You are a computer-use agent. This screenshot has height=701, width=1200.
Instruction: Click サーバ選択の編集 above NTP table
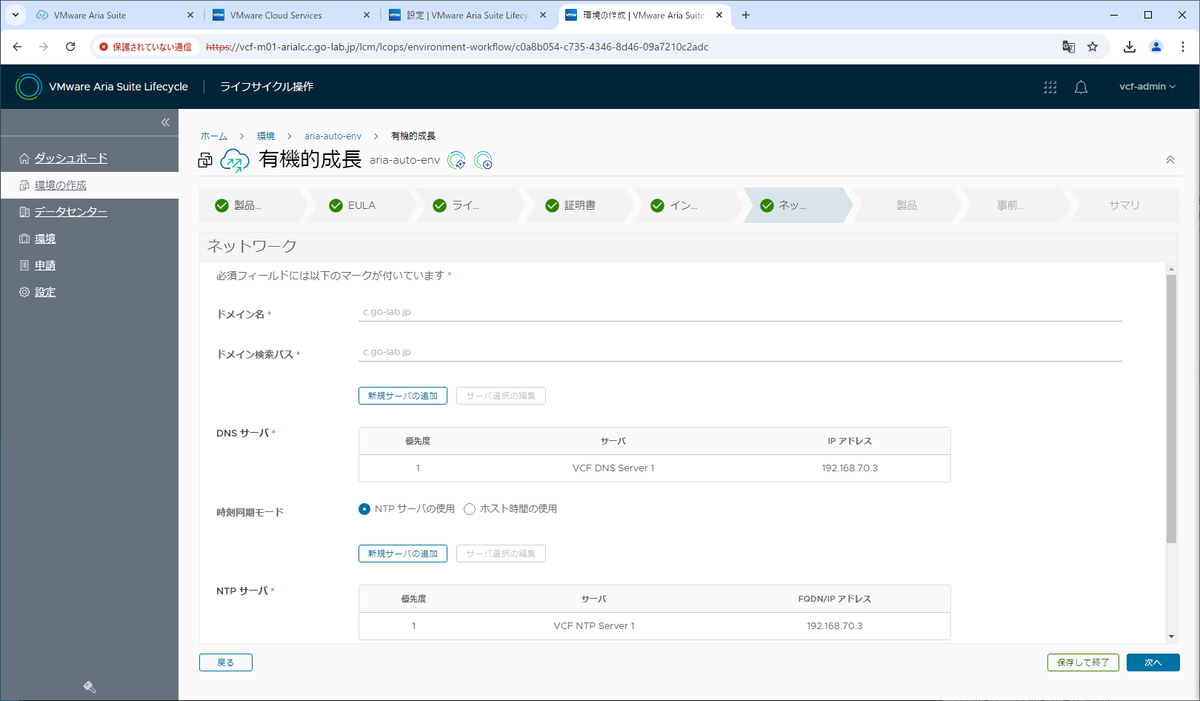[x=501, y=554]
